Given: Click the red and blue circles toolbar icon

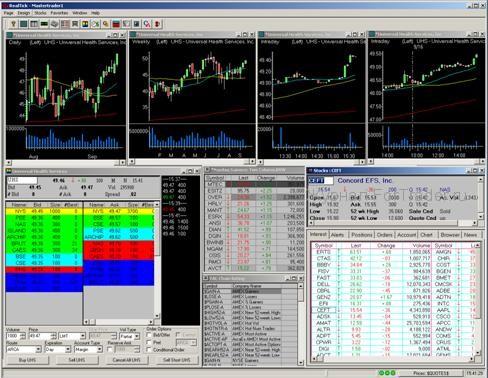Looking at the screenshot, I should click(147, 24).
